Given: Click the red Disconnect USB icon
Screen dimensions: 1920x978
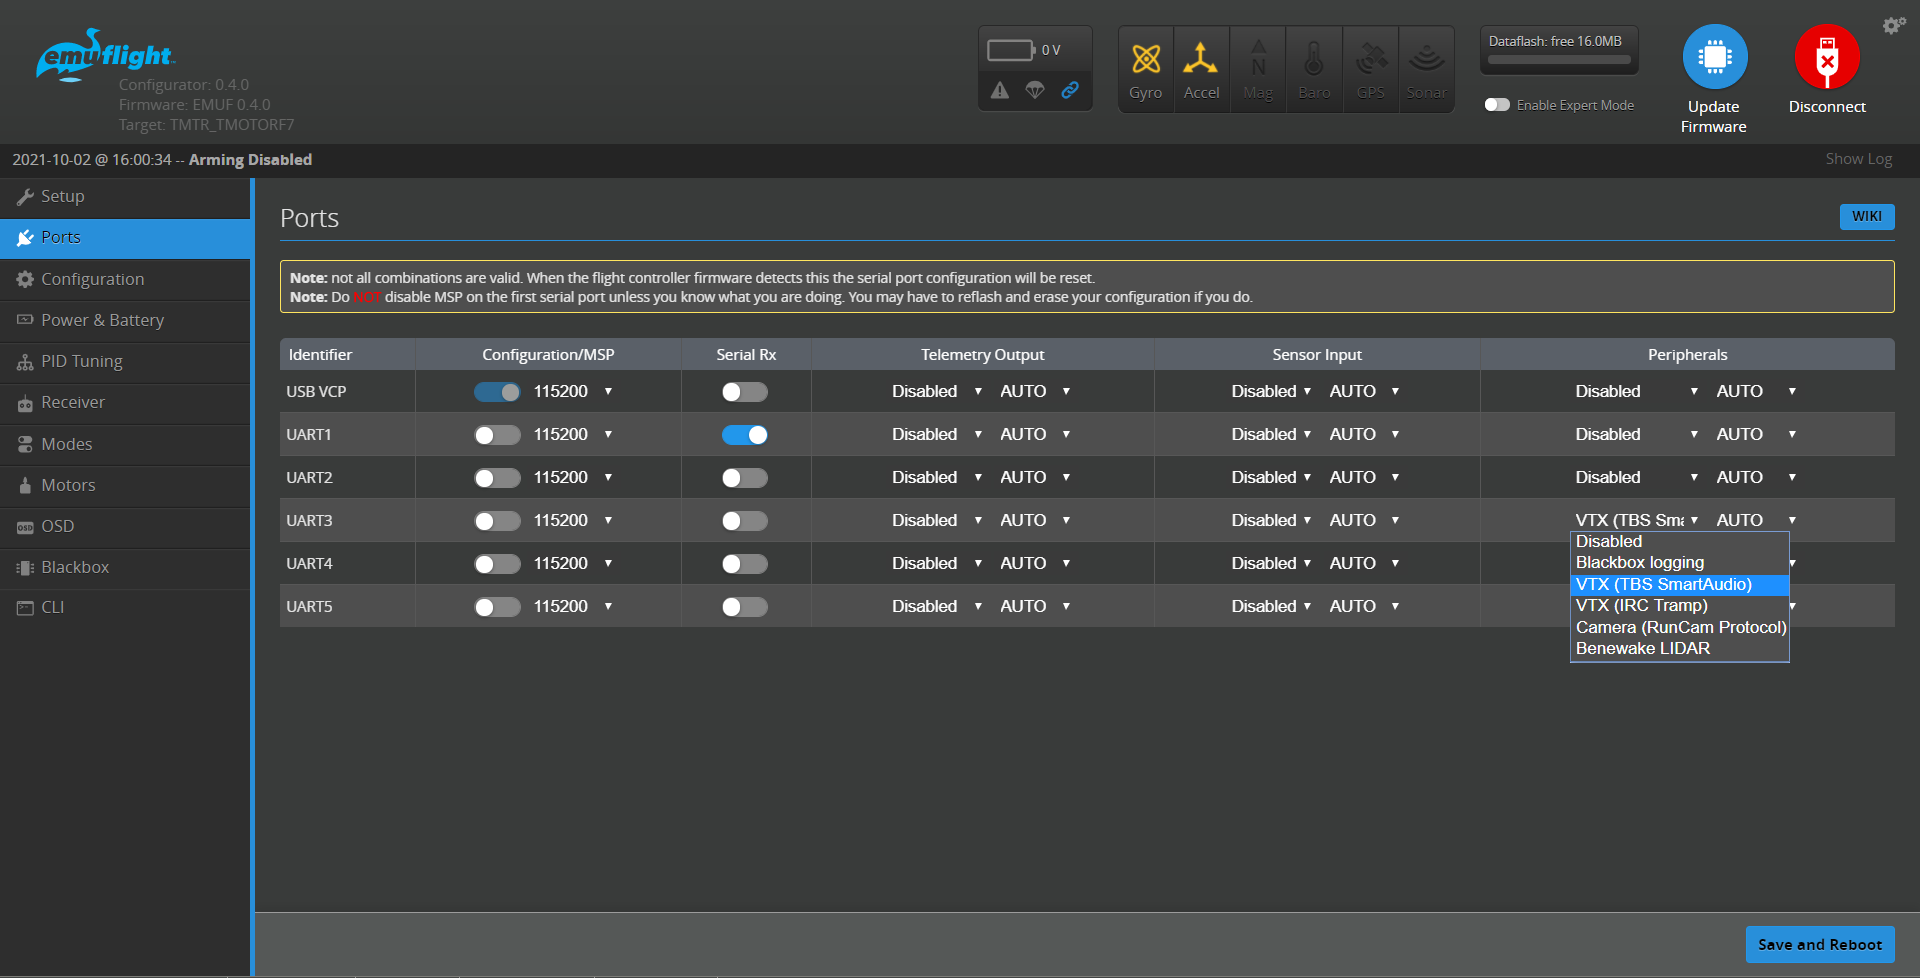Looking at the screenshot, I should 1827,57.
